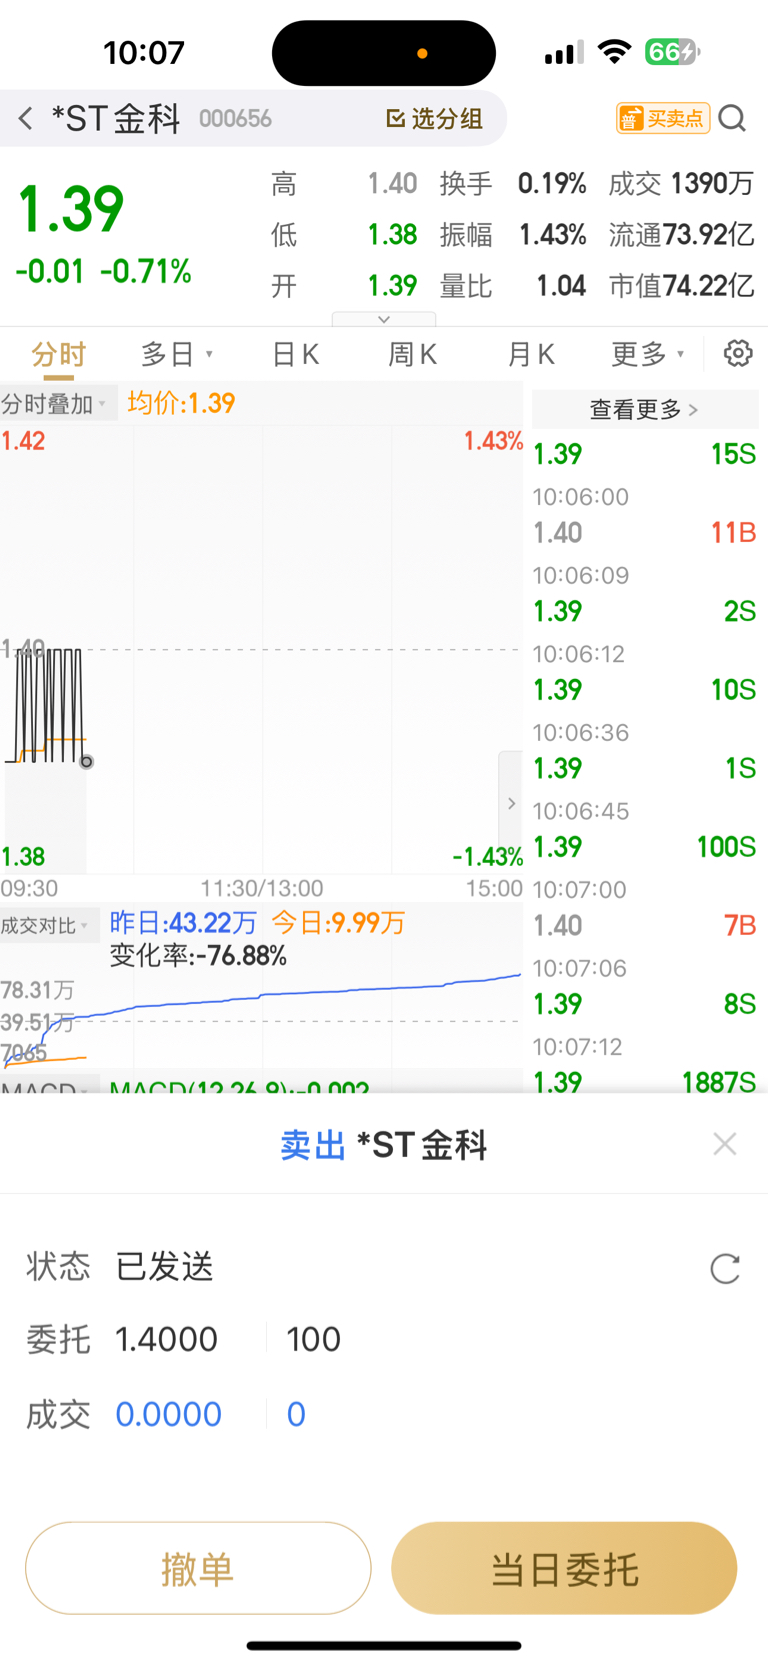Tap the 流通73.92亿 value
This screenshot has height=1665, width=768.
coord(681,235)
